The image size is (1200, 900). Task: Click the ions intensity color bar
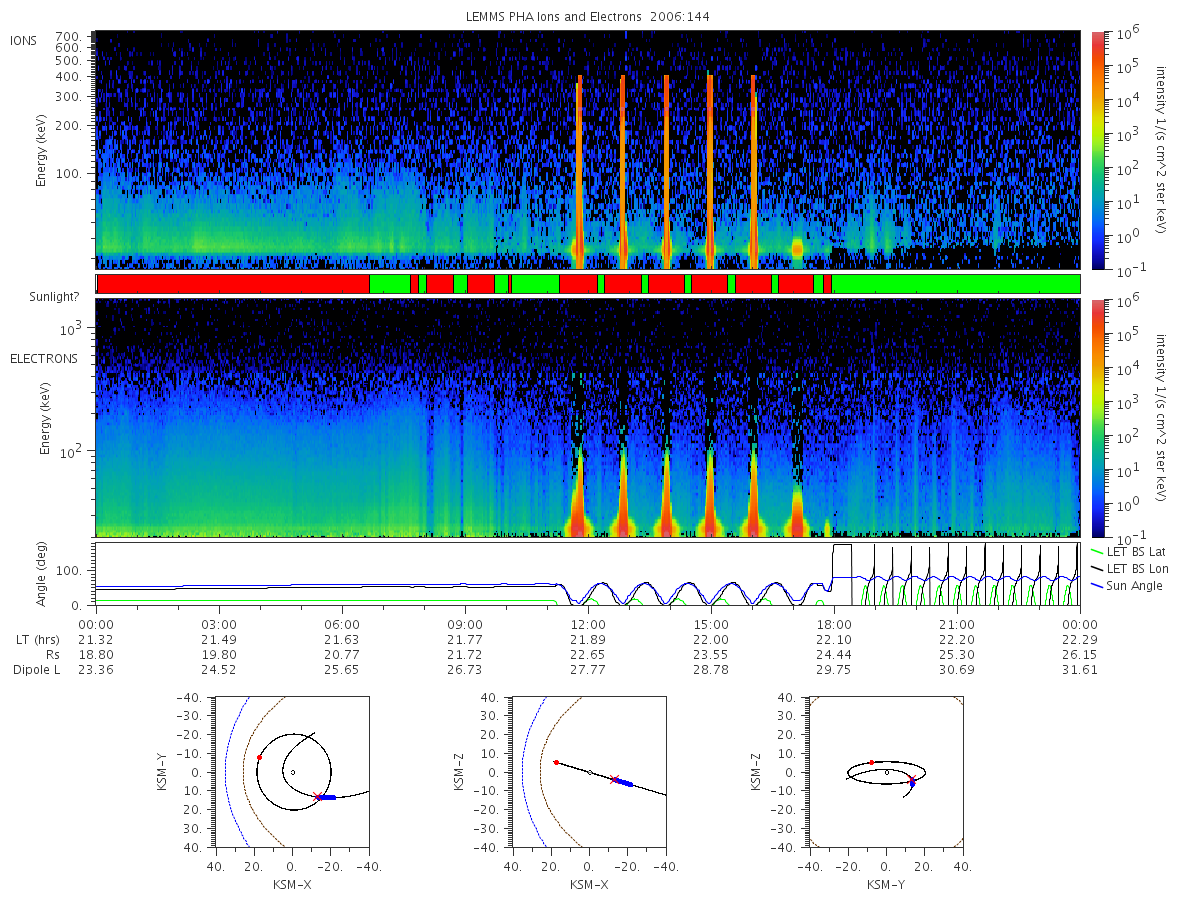pos(1097,150)
